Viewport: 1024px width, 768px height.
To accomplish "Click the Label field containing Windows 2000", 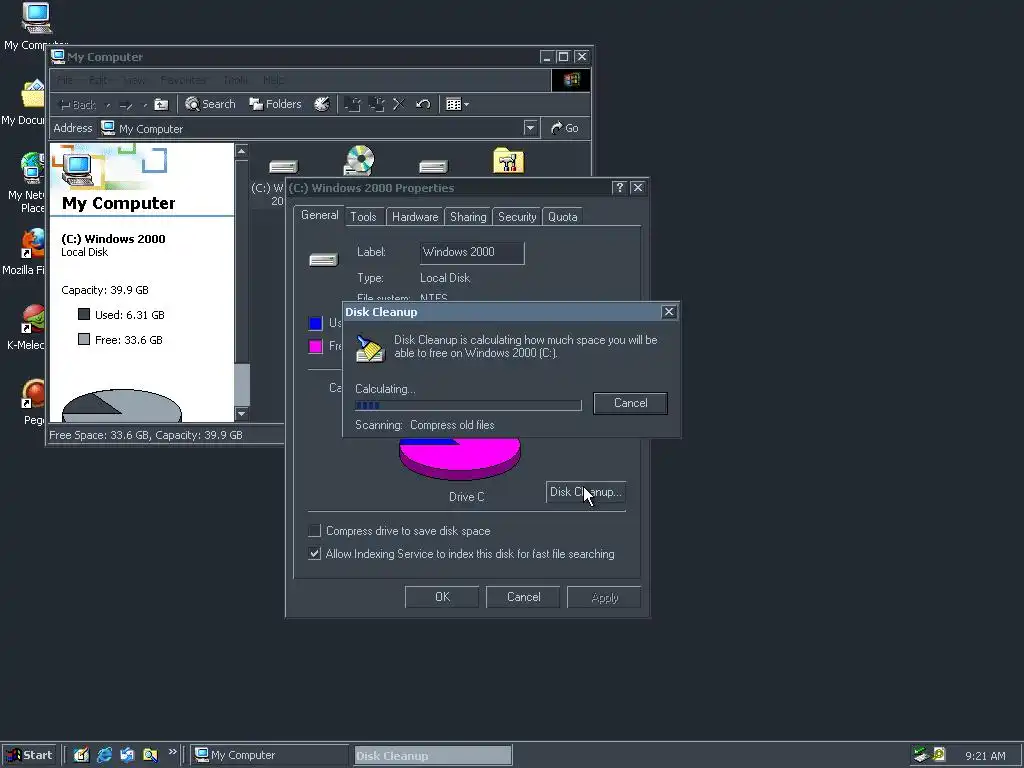I will coord(472,253).
